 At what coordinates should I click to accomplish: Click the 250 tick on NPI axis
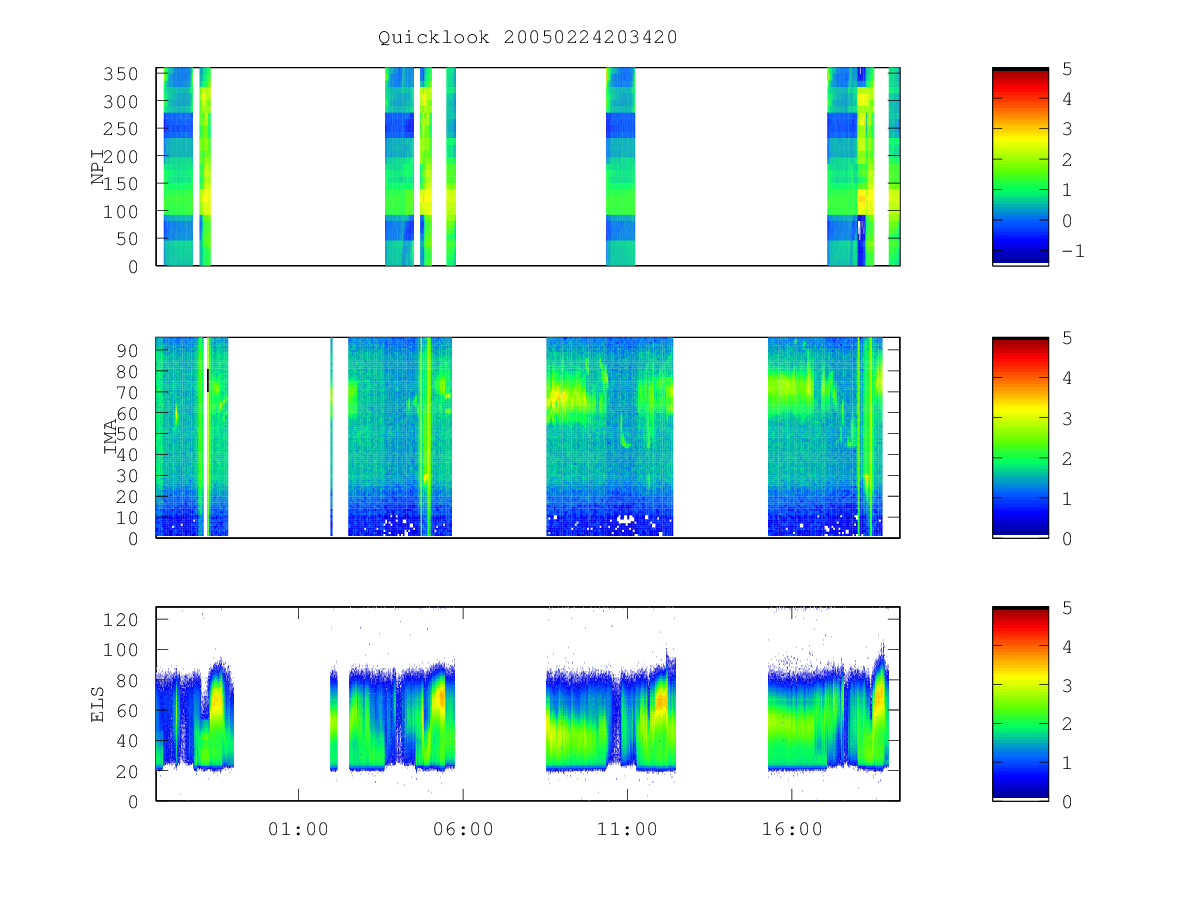(x=122, y=129)
